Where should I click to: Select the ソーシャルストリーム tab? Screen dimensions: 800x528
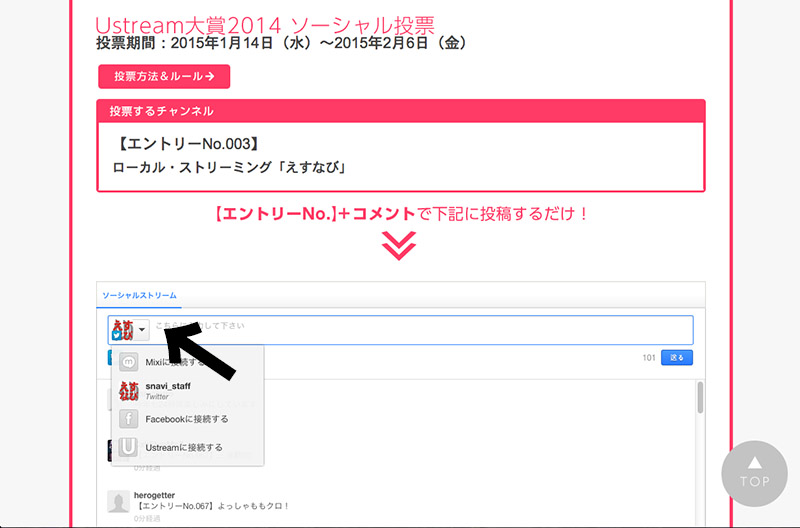139,295
